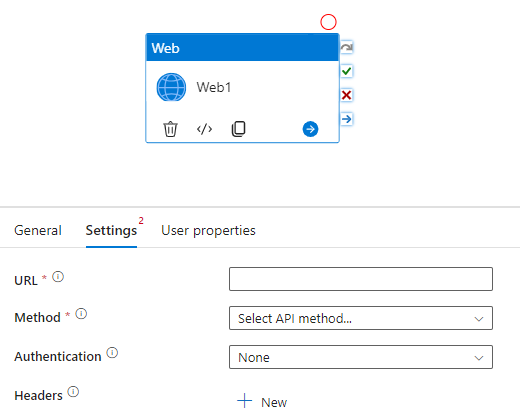Screen dimensions: 520x420
Task: Switch to the General tab
Action: click(x=38, y=230)
